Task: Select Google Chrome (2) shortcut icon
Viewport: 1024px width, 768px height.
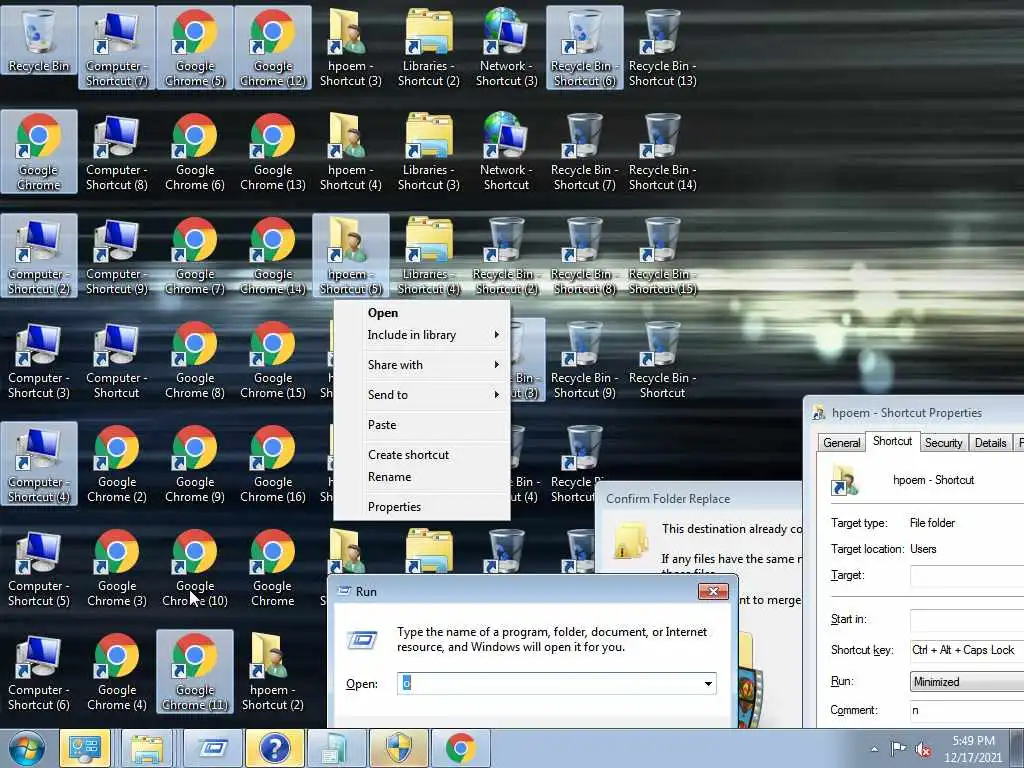Action: pos(117,464)
